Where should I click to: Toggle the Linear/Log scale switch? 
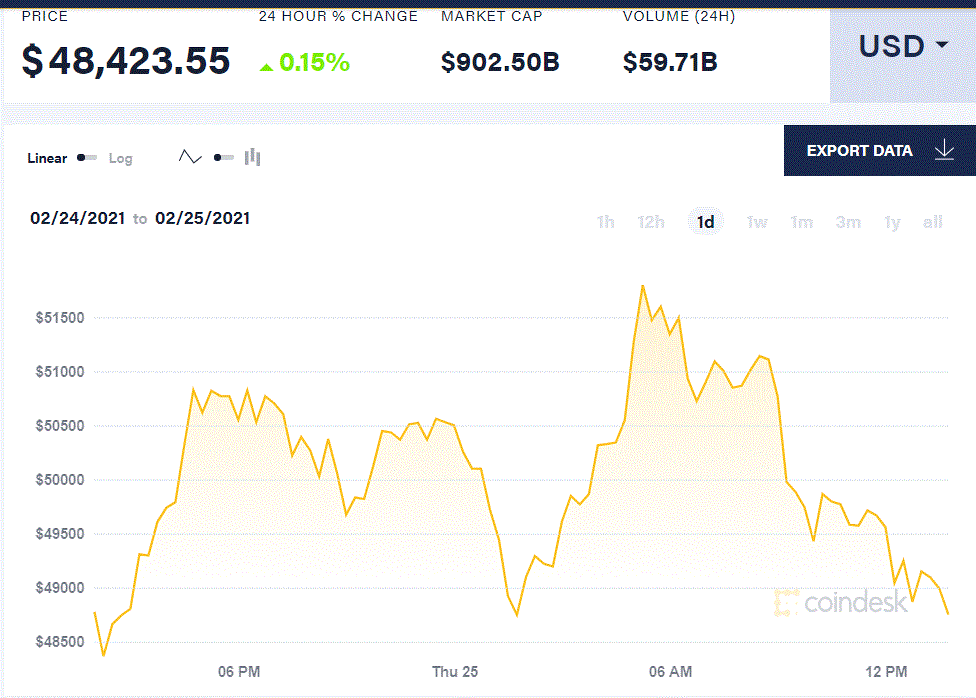coord(86,157)
